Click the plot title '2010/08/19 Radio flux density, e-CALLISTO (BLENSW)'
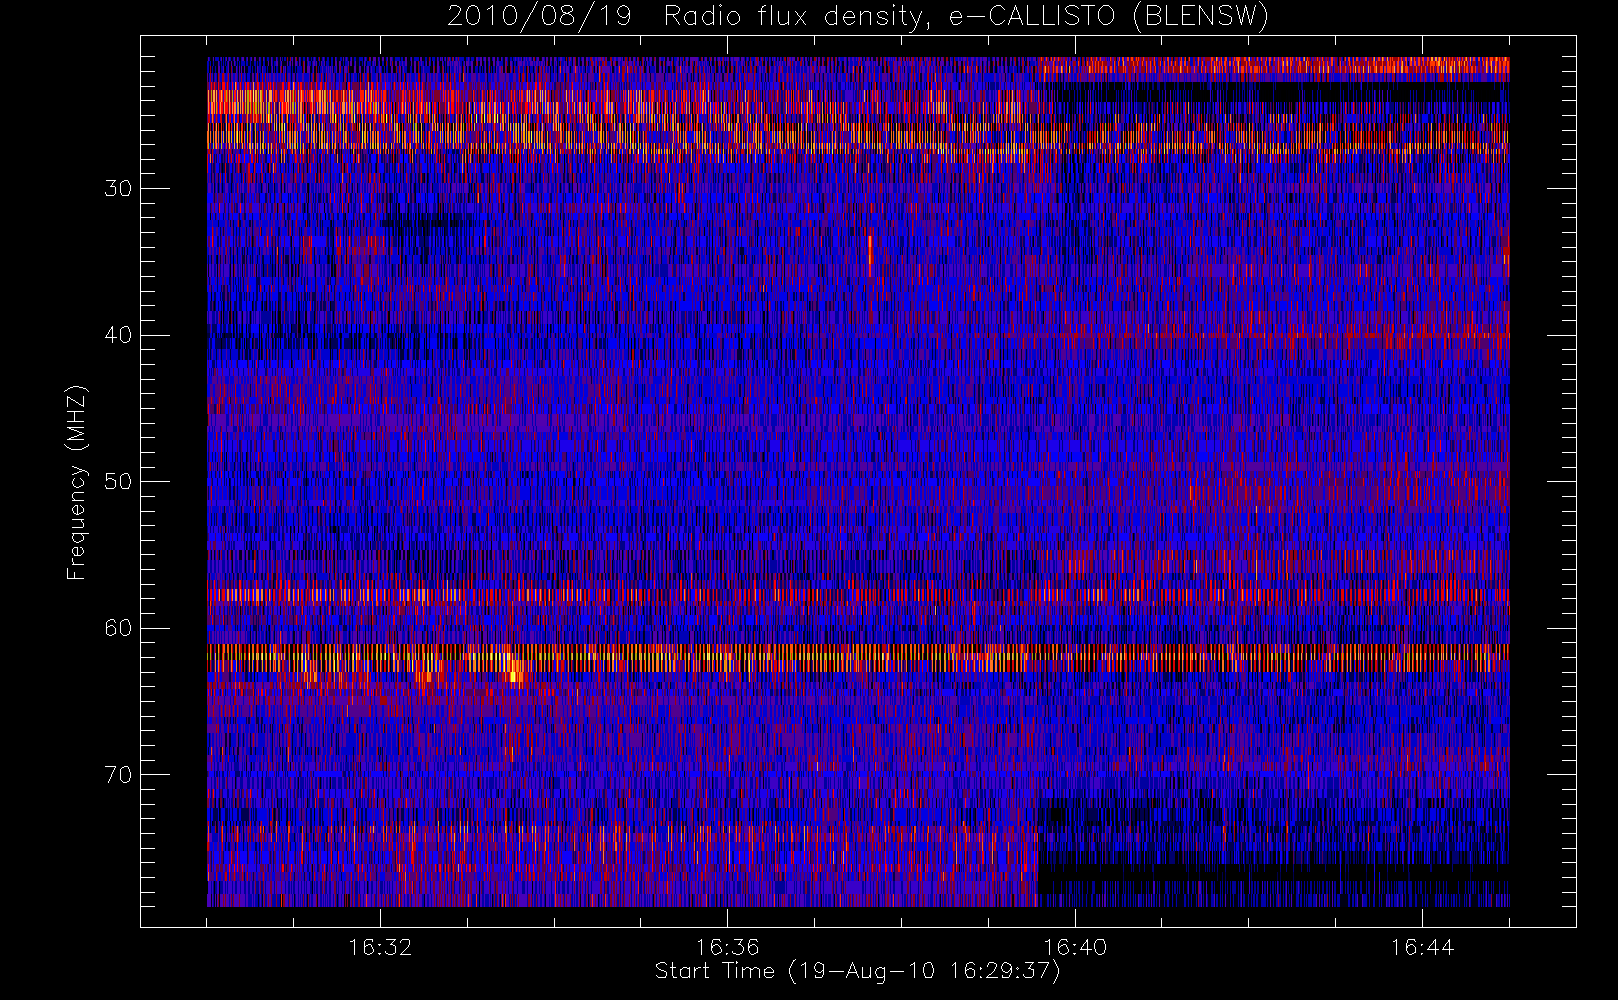Screen dimensions: 1618x1000 (x=858, y=17)
